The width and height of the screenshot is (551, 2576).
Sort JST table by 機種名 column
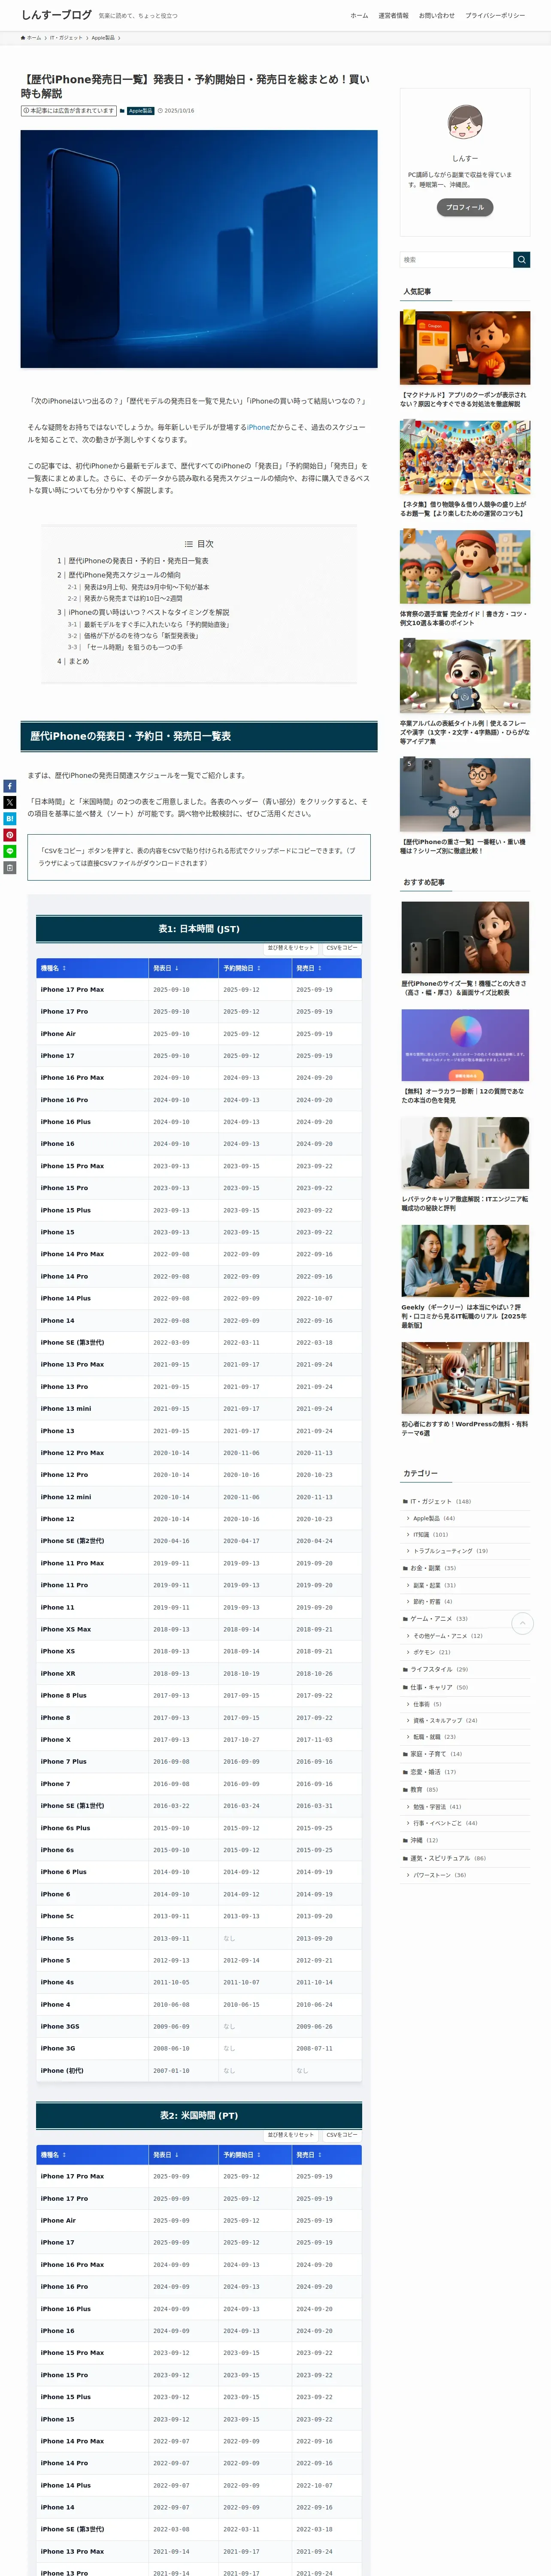tap(92, 968)
